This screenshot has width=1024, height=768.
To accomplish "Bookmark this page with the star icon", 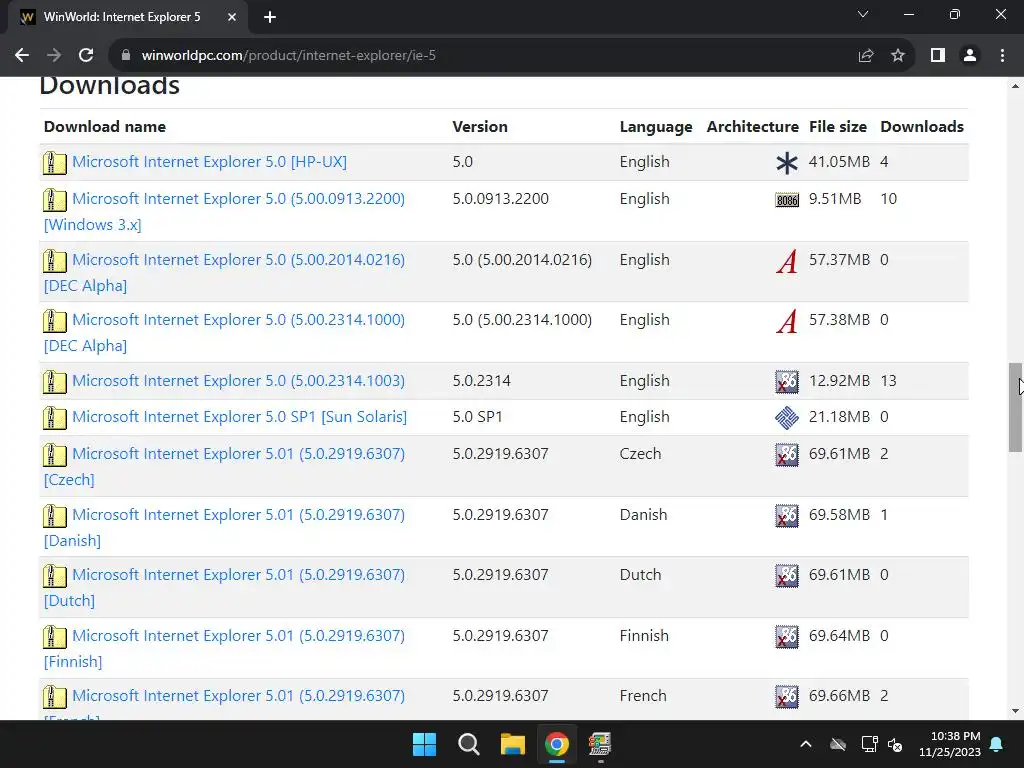I will tap(898, 56).
